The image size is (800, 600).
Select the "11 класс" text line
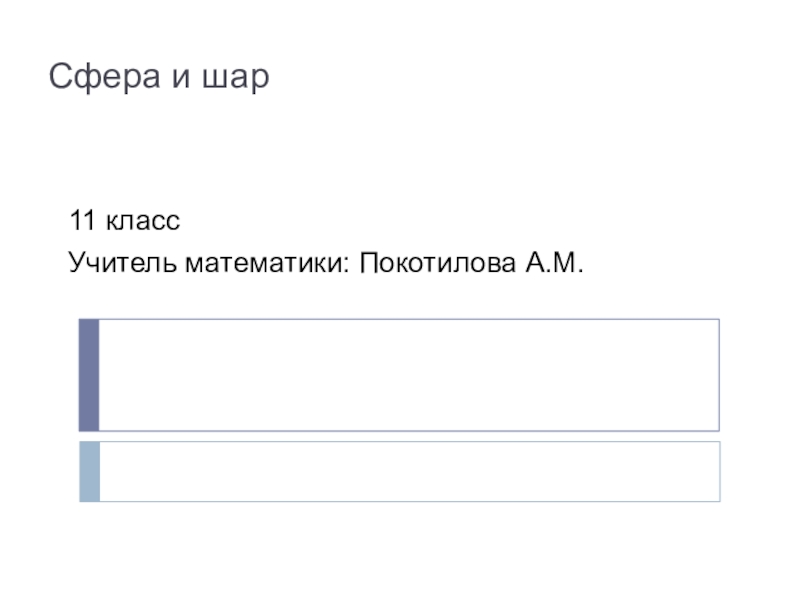pos(124,220)
